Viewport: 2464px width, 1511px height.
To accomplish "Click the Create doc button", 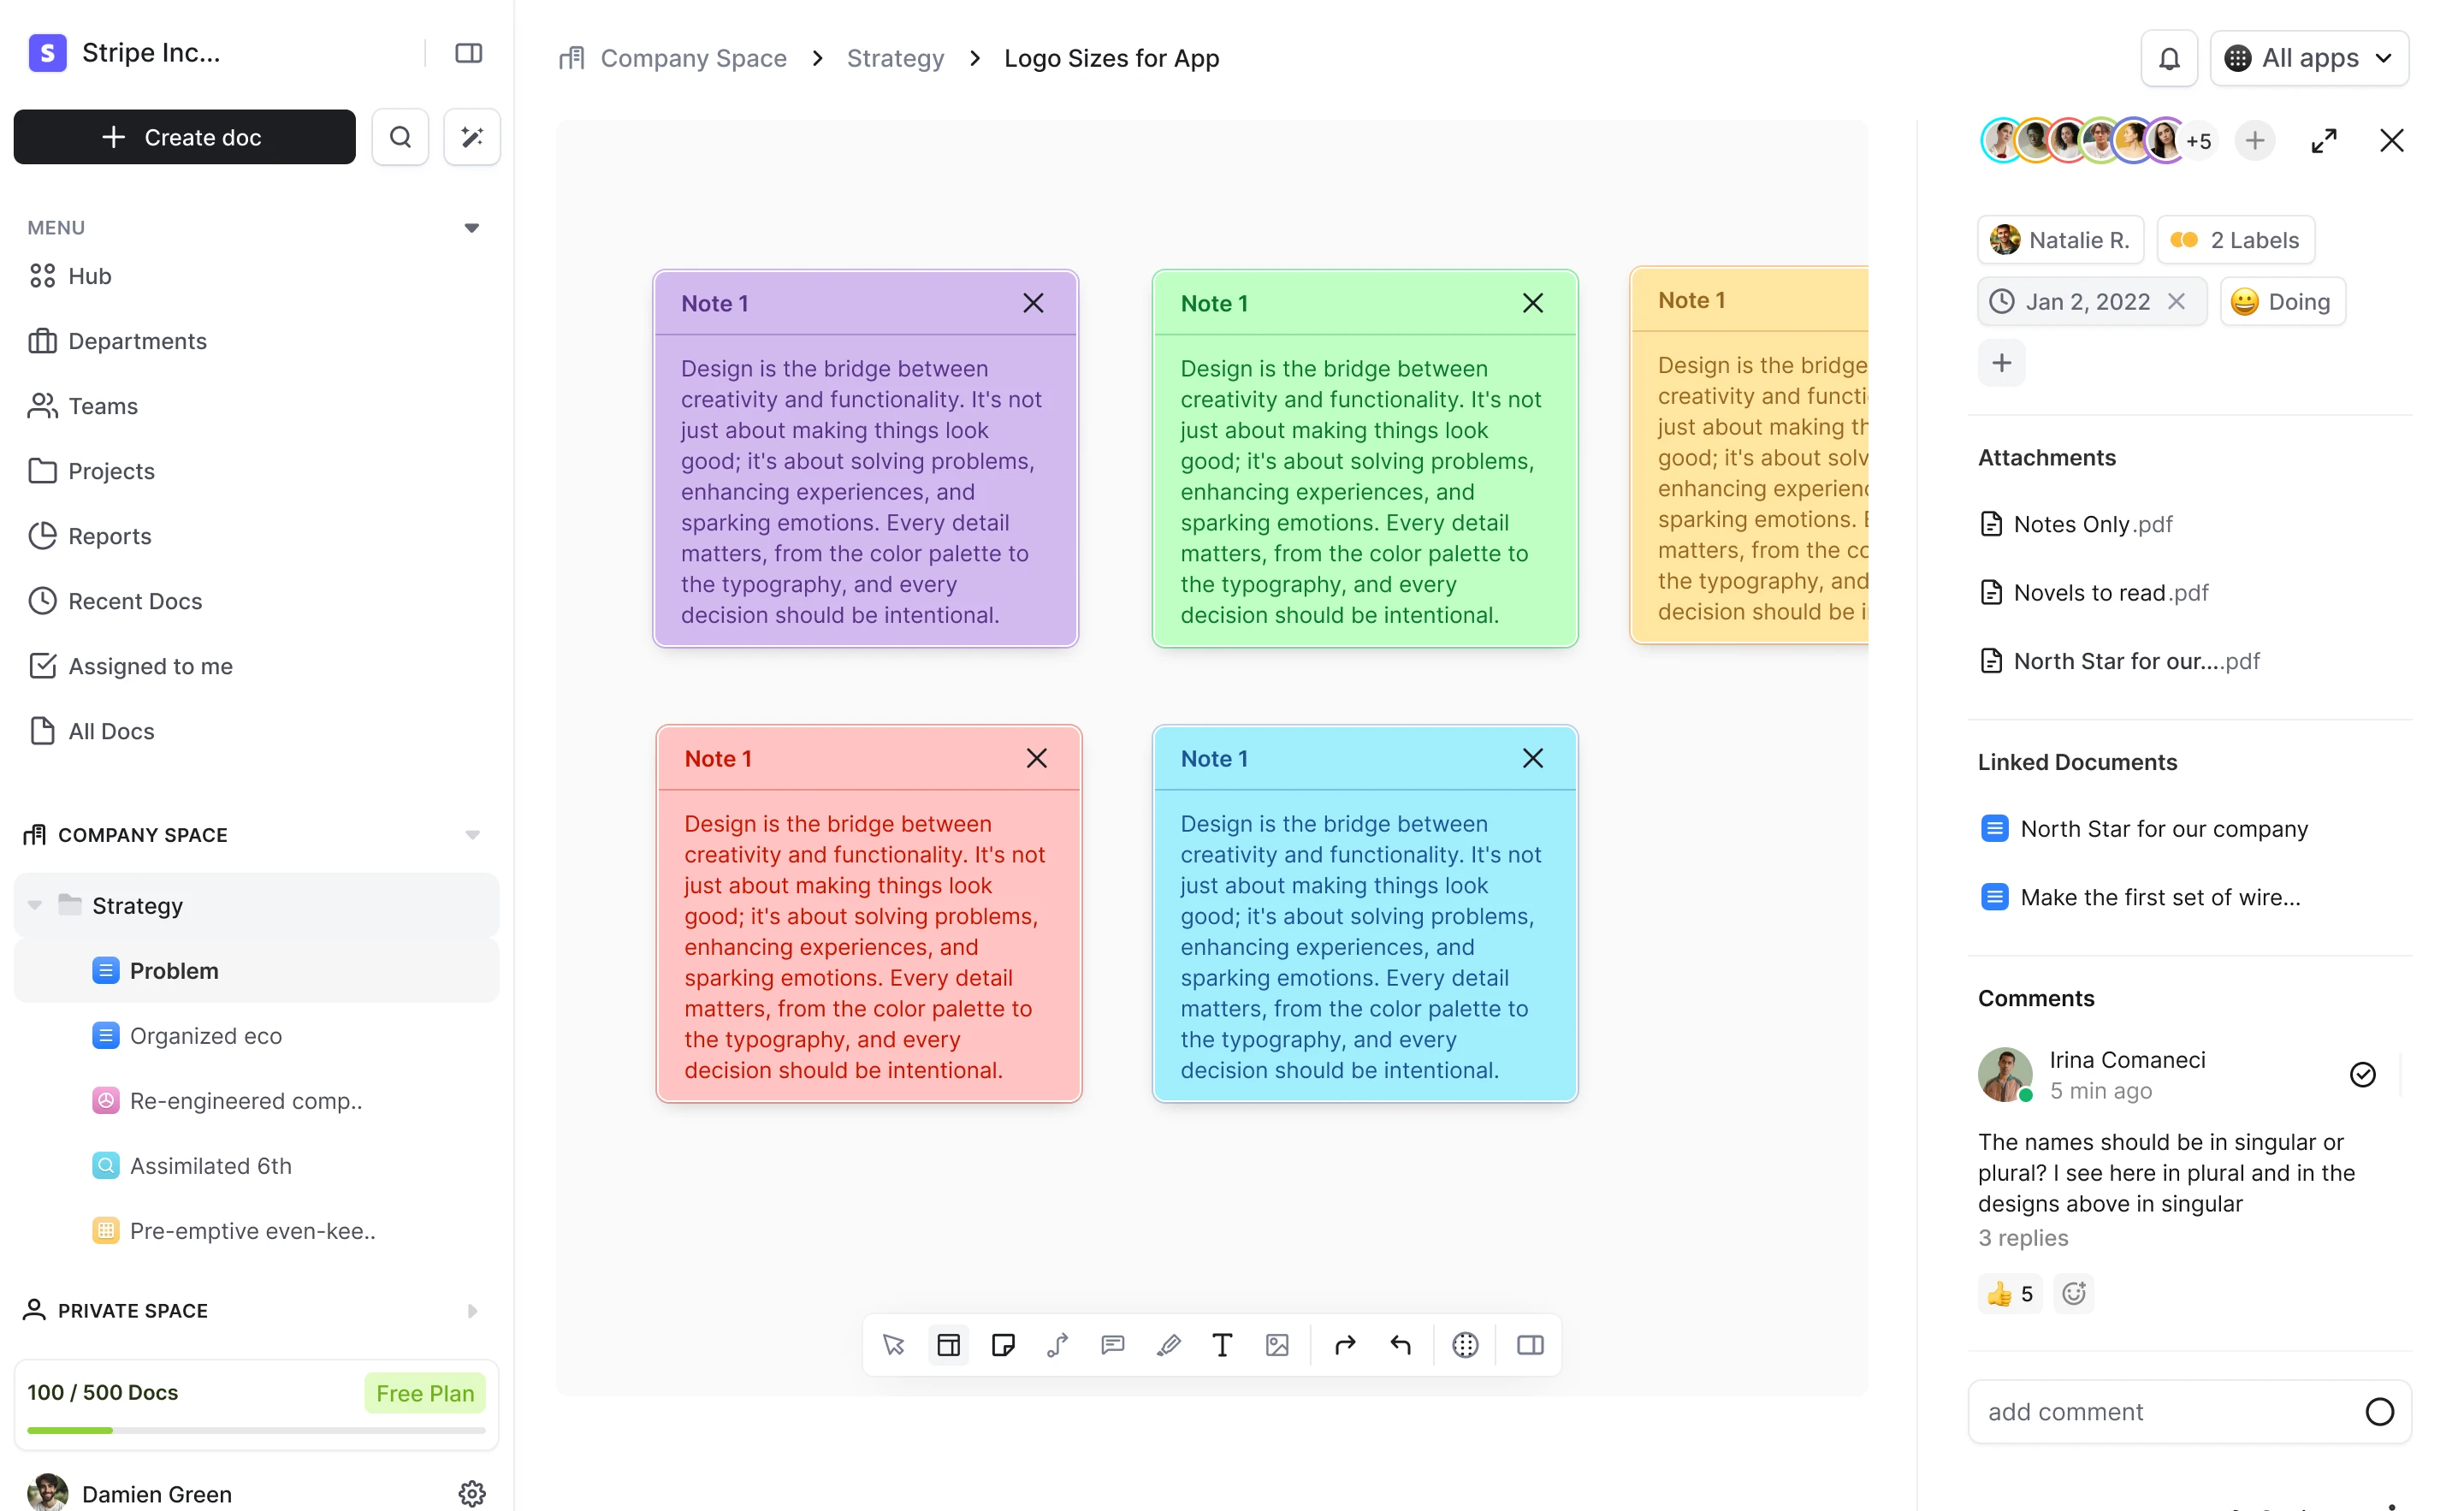I will point(184,137).
